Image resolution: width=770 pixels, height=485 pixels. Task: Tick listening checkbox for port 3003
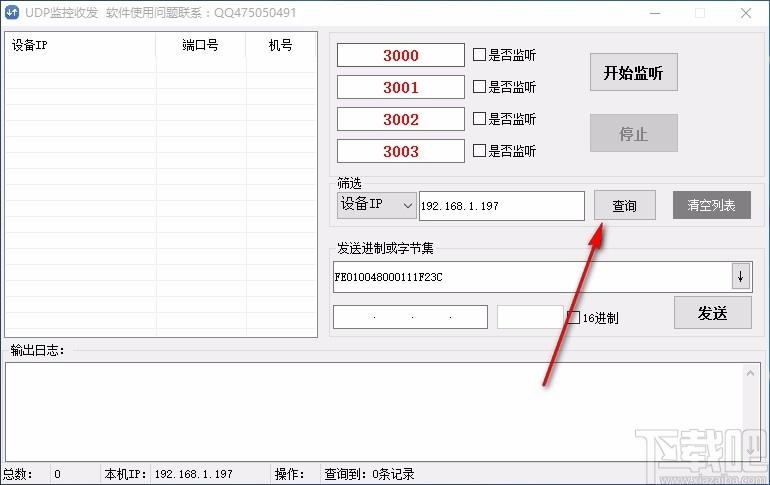[x=480, y=152]
